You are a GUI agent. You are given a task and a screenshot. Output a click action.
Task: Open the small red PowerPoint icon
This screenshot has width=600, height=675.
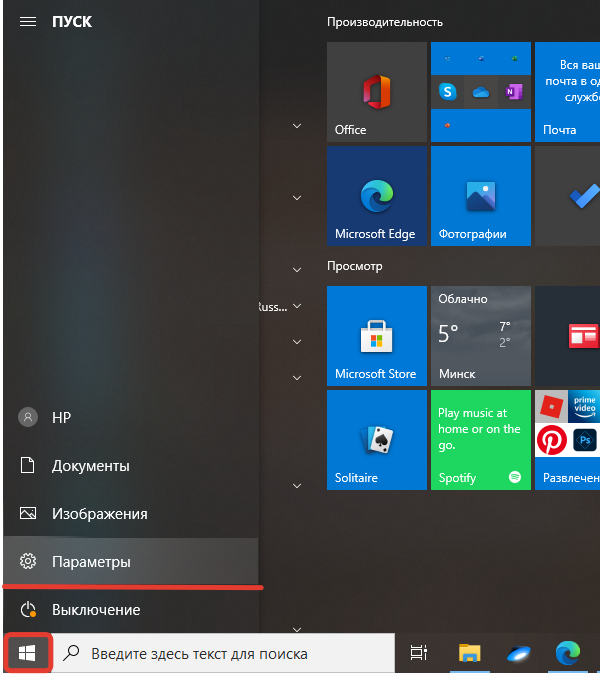click(x=448, y=125)
